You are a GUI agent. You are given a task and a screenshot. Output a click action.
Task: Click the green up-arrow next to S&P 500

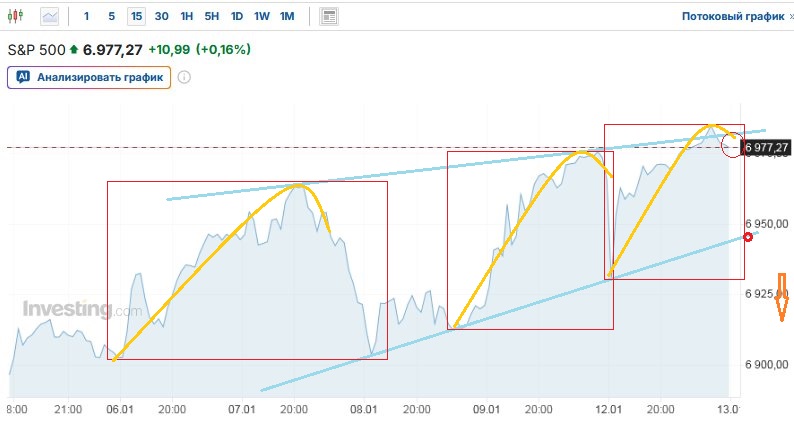tap(73, 49)
